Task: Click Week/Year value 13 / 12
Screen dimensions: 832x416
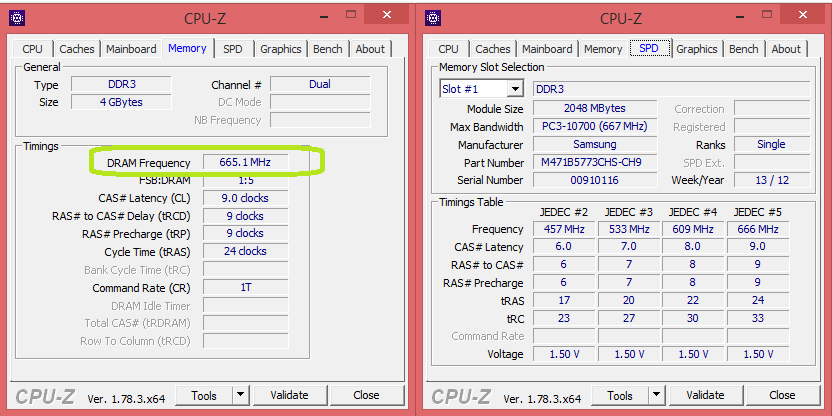Action: (772, 180)
